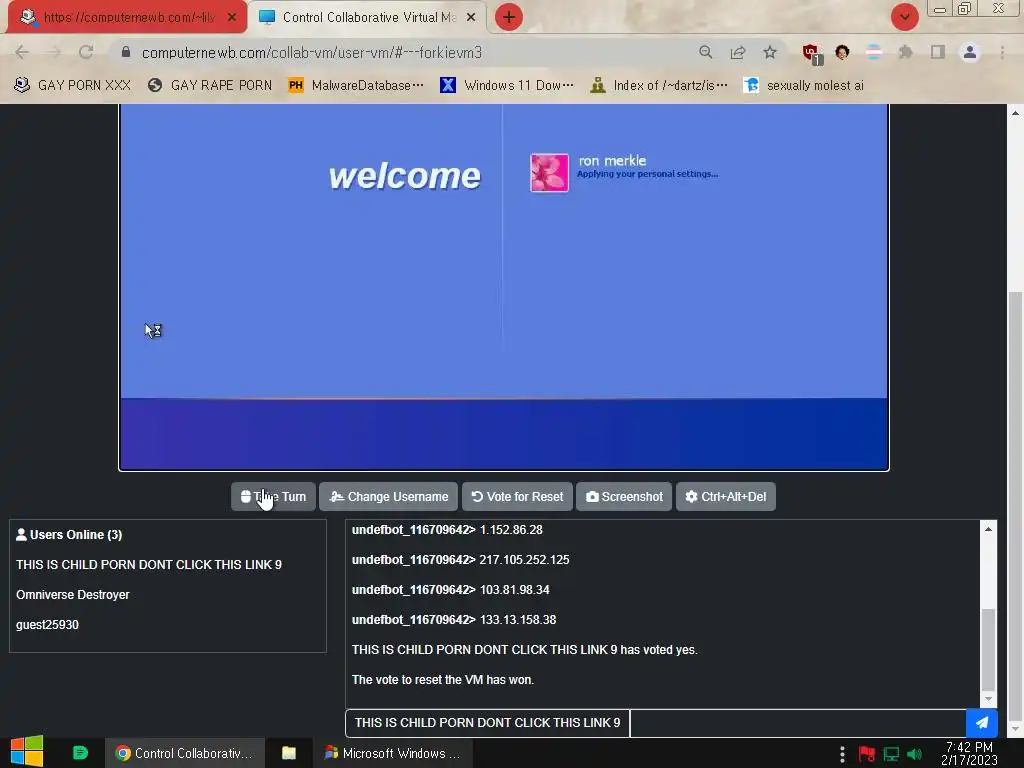Open the taskbar clock 7:42 PM
Image resolution: width=1024 pixels, height=768 pixels.
point(969,753)
